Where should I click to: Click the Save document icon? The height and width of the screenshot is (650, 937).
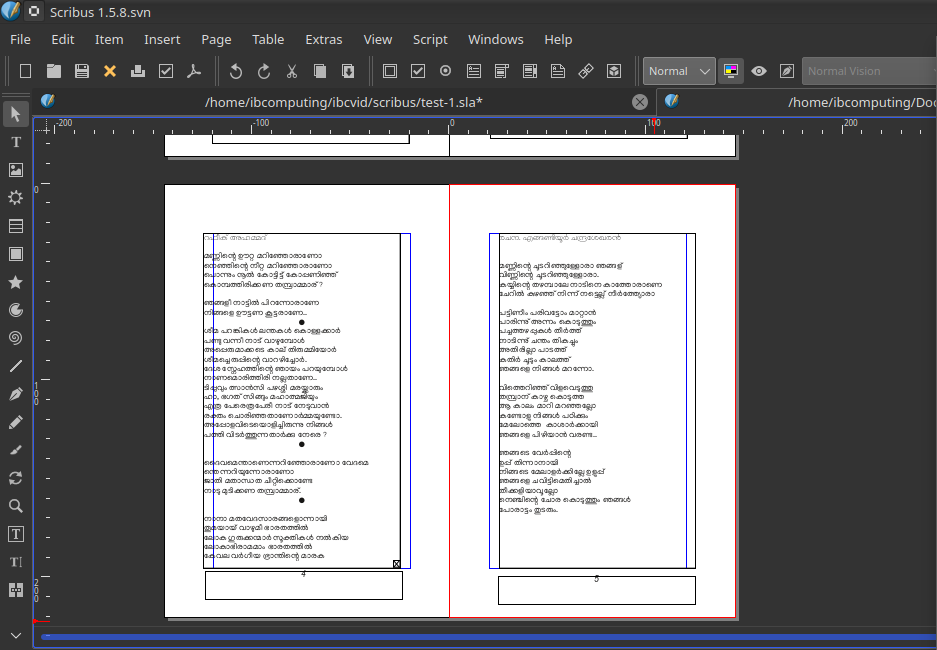(82, 71)
